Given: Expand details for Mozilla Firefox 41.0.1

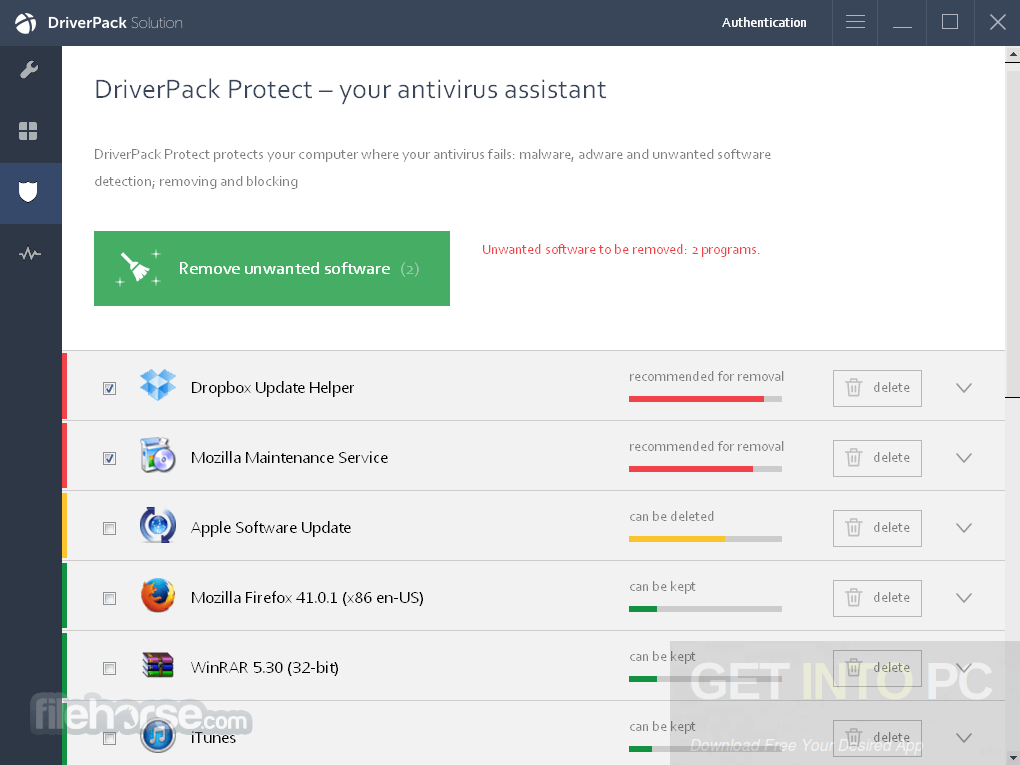Looking at the screenshot, I should pyautogui.click(x=963, y=598).
